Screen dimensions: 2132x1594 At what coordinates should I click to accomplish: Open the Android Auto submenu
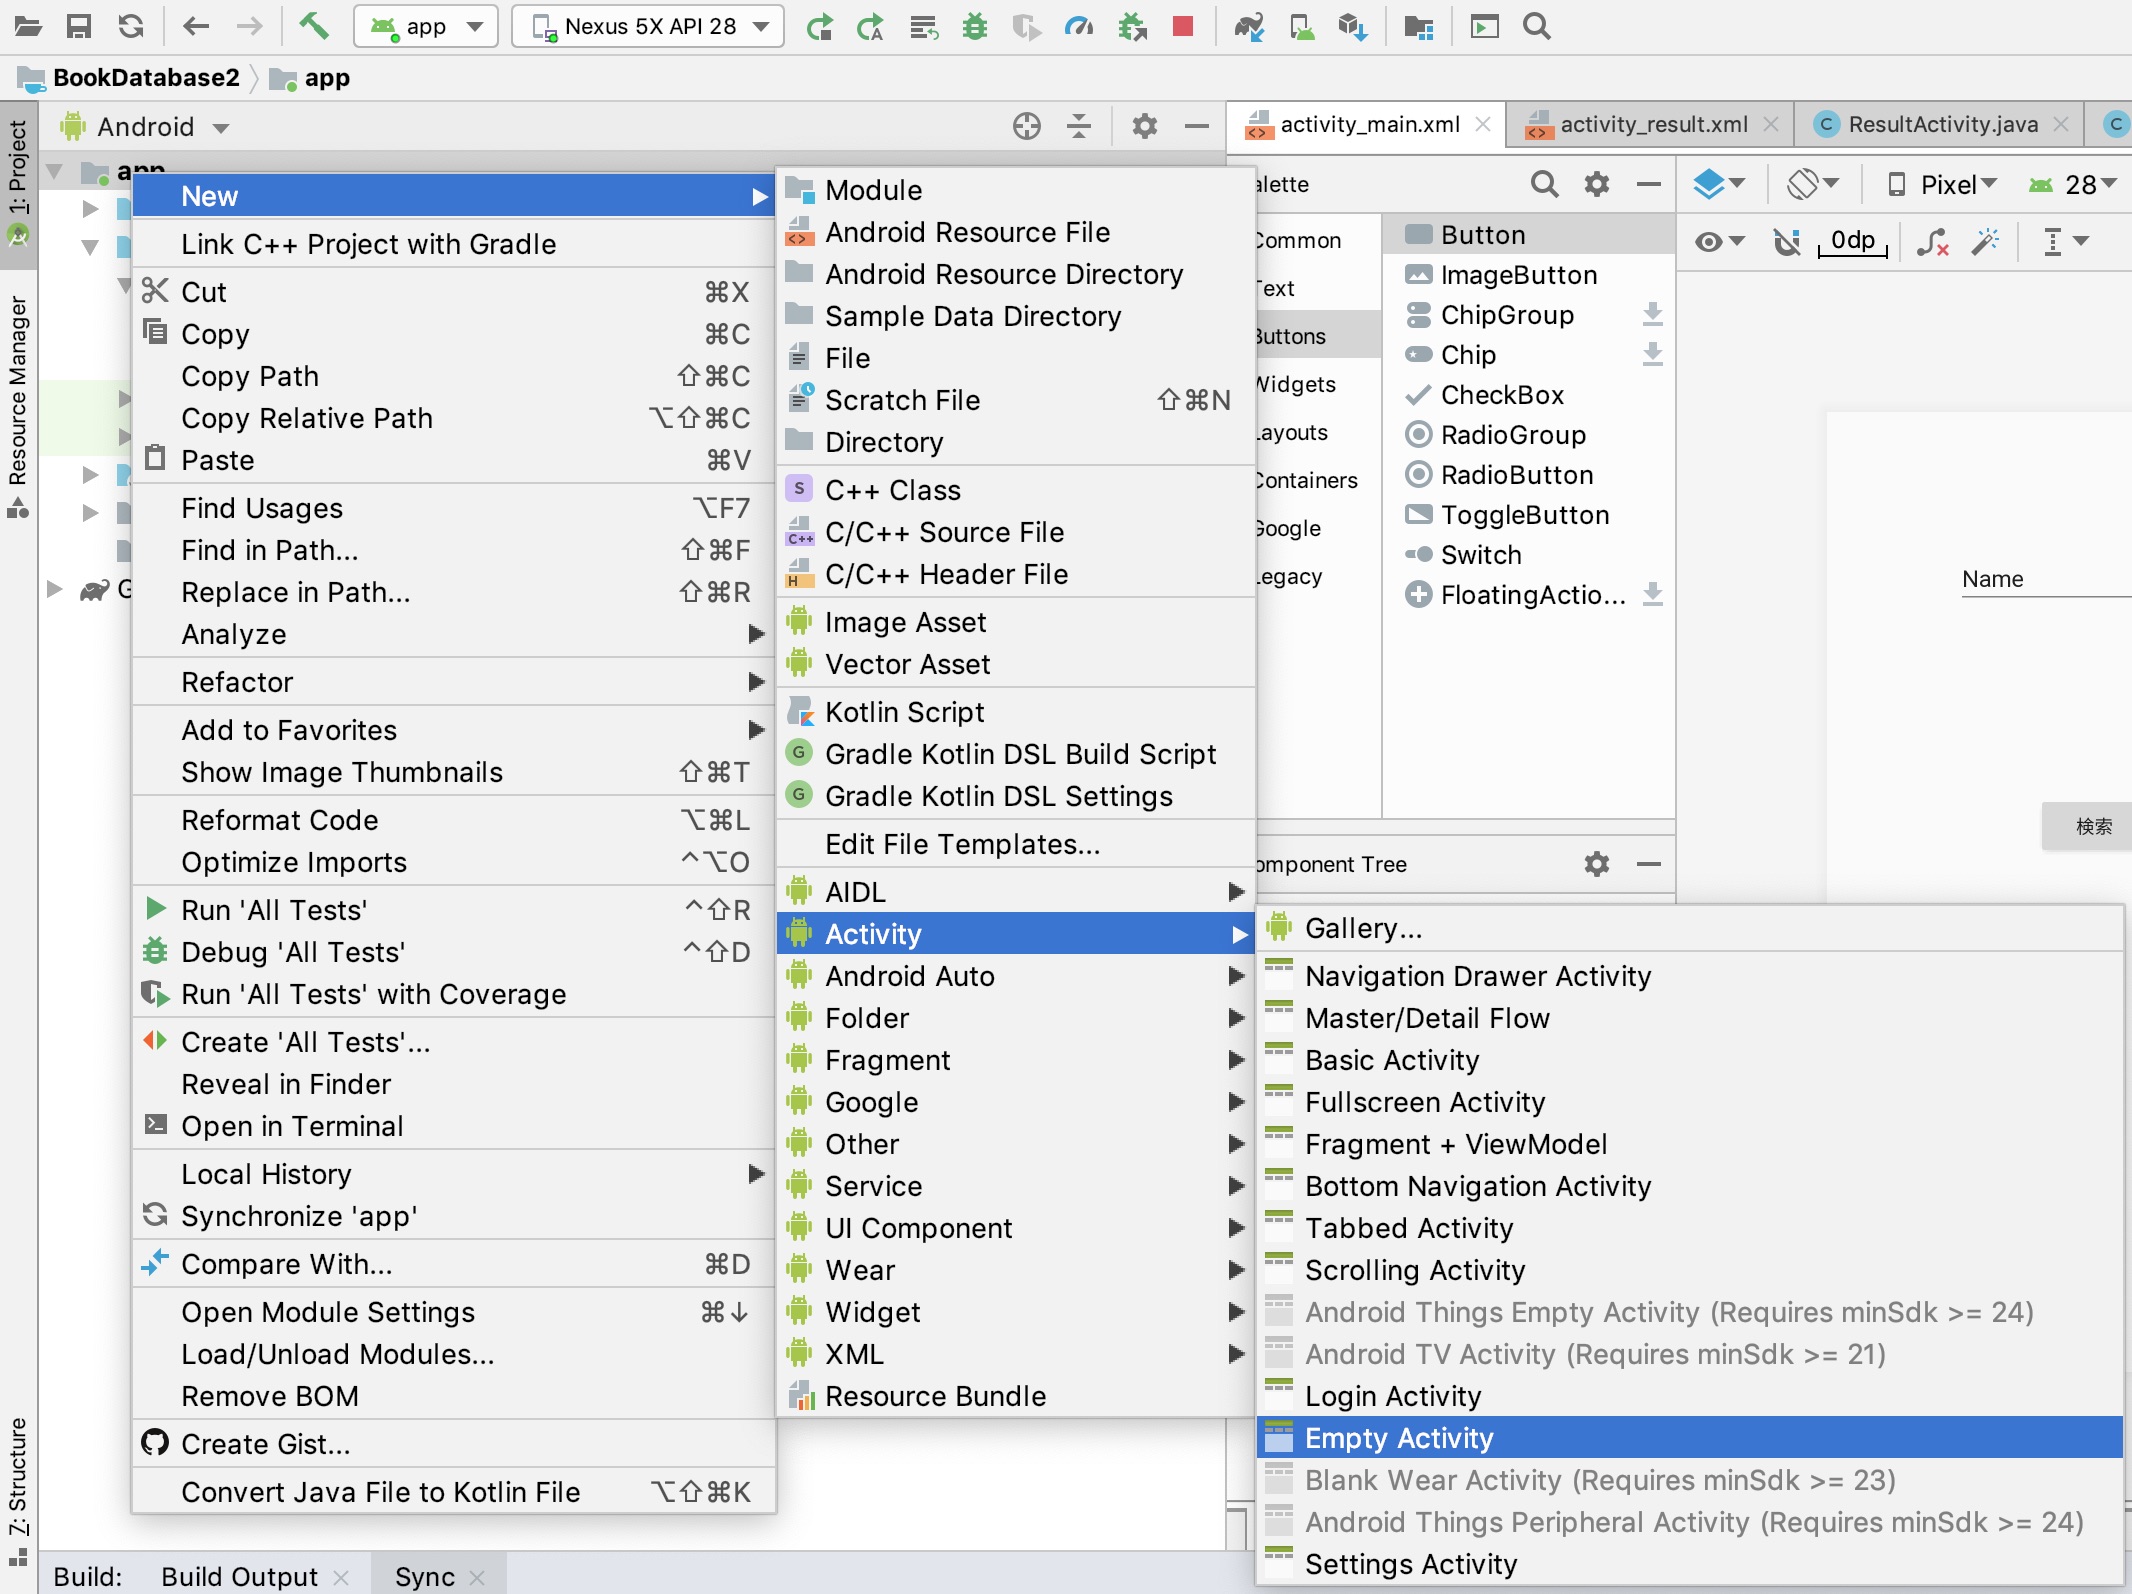(1016, 976)
